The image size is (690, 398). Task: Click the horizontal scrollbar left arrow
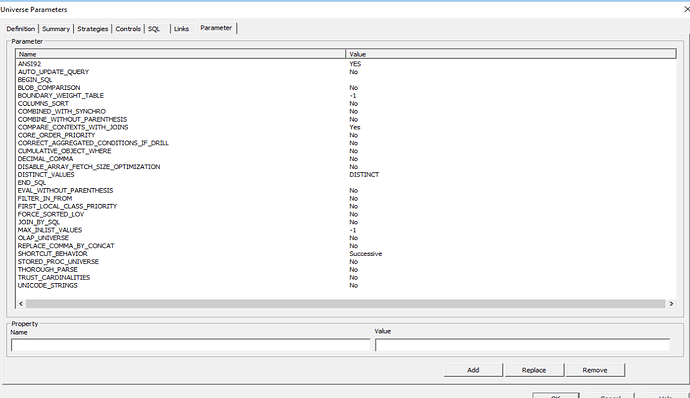(21, 304)
